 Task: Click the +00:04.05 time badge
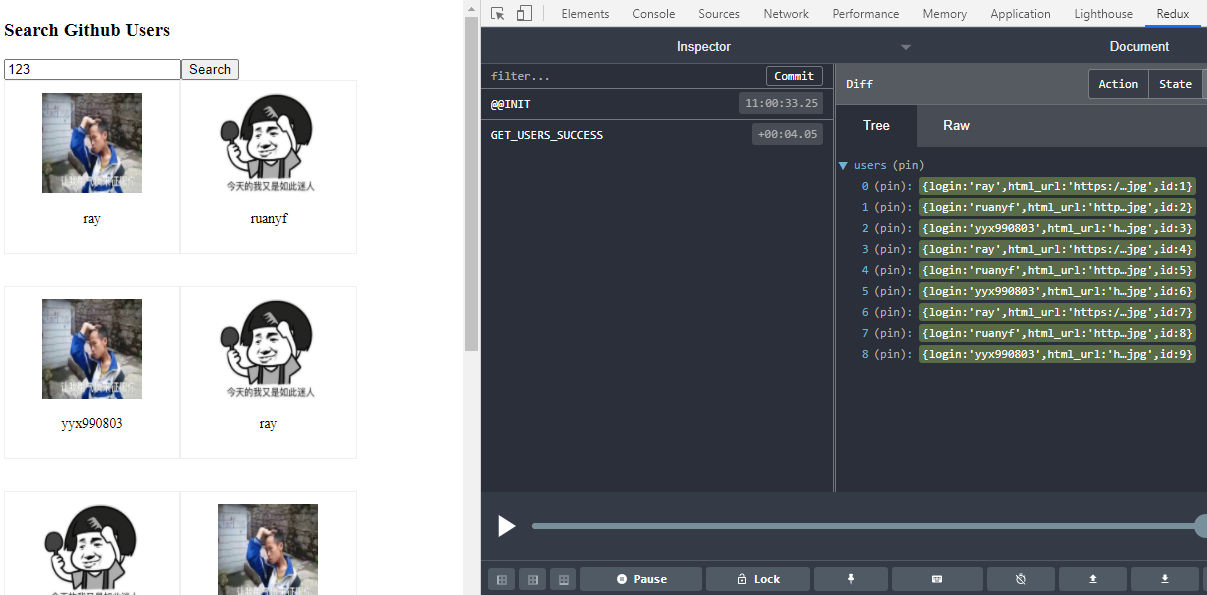click(787, 134)
